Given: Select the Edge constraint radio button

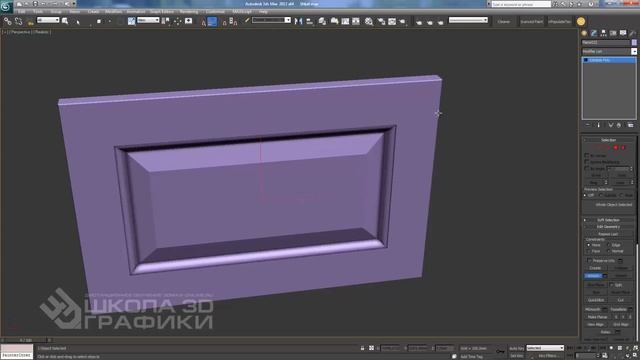Looking at the screenshot, I should [608, 245].
